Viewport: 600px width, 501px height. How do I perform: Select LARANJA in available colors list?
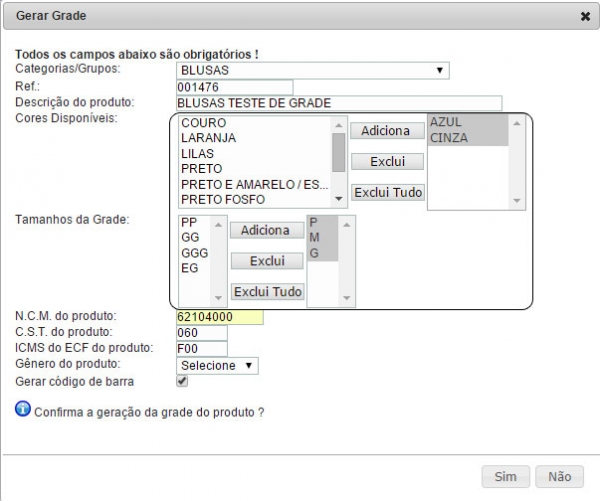tap(255, 138)
